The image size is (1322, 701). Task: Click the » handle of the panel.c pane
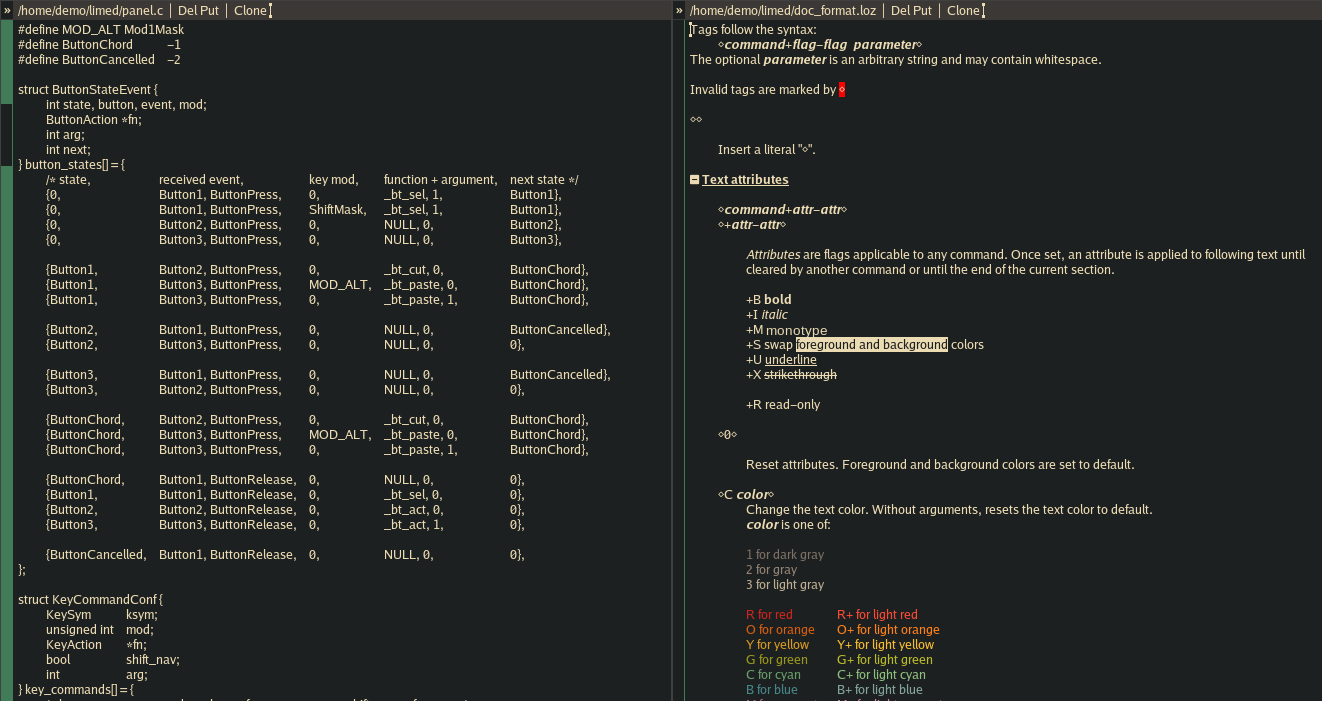pyautogui.click(x=7, y=10)
